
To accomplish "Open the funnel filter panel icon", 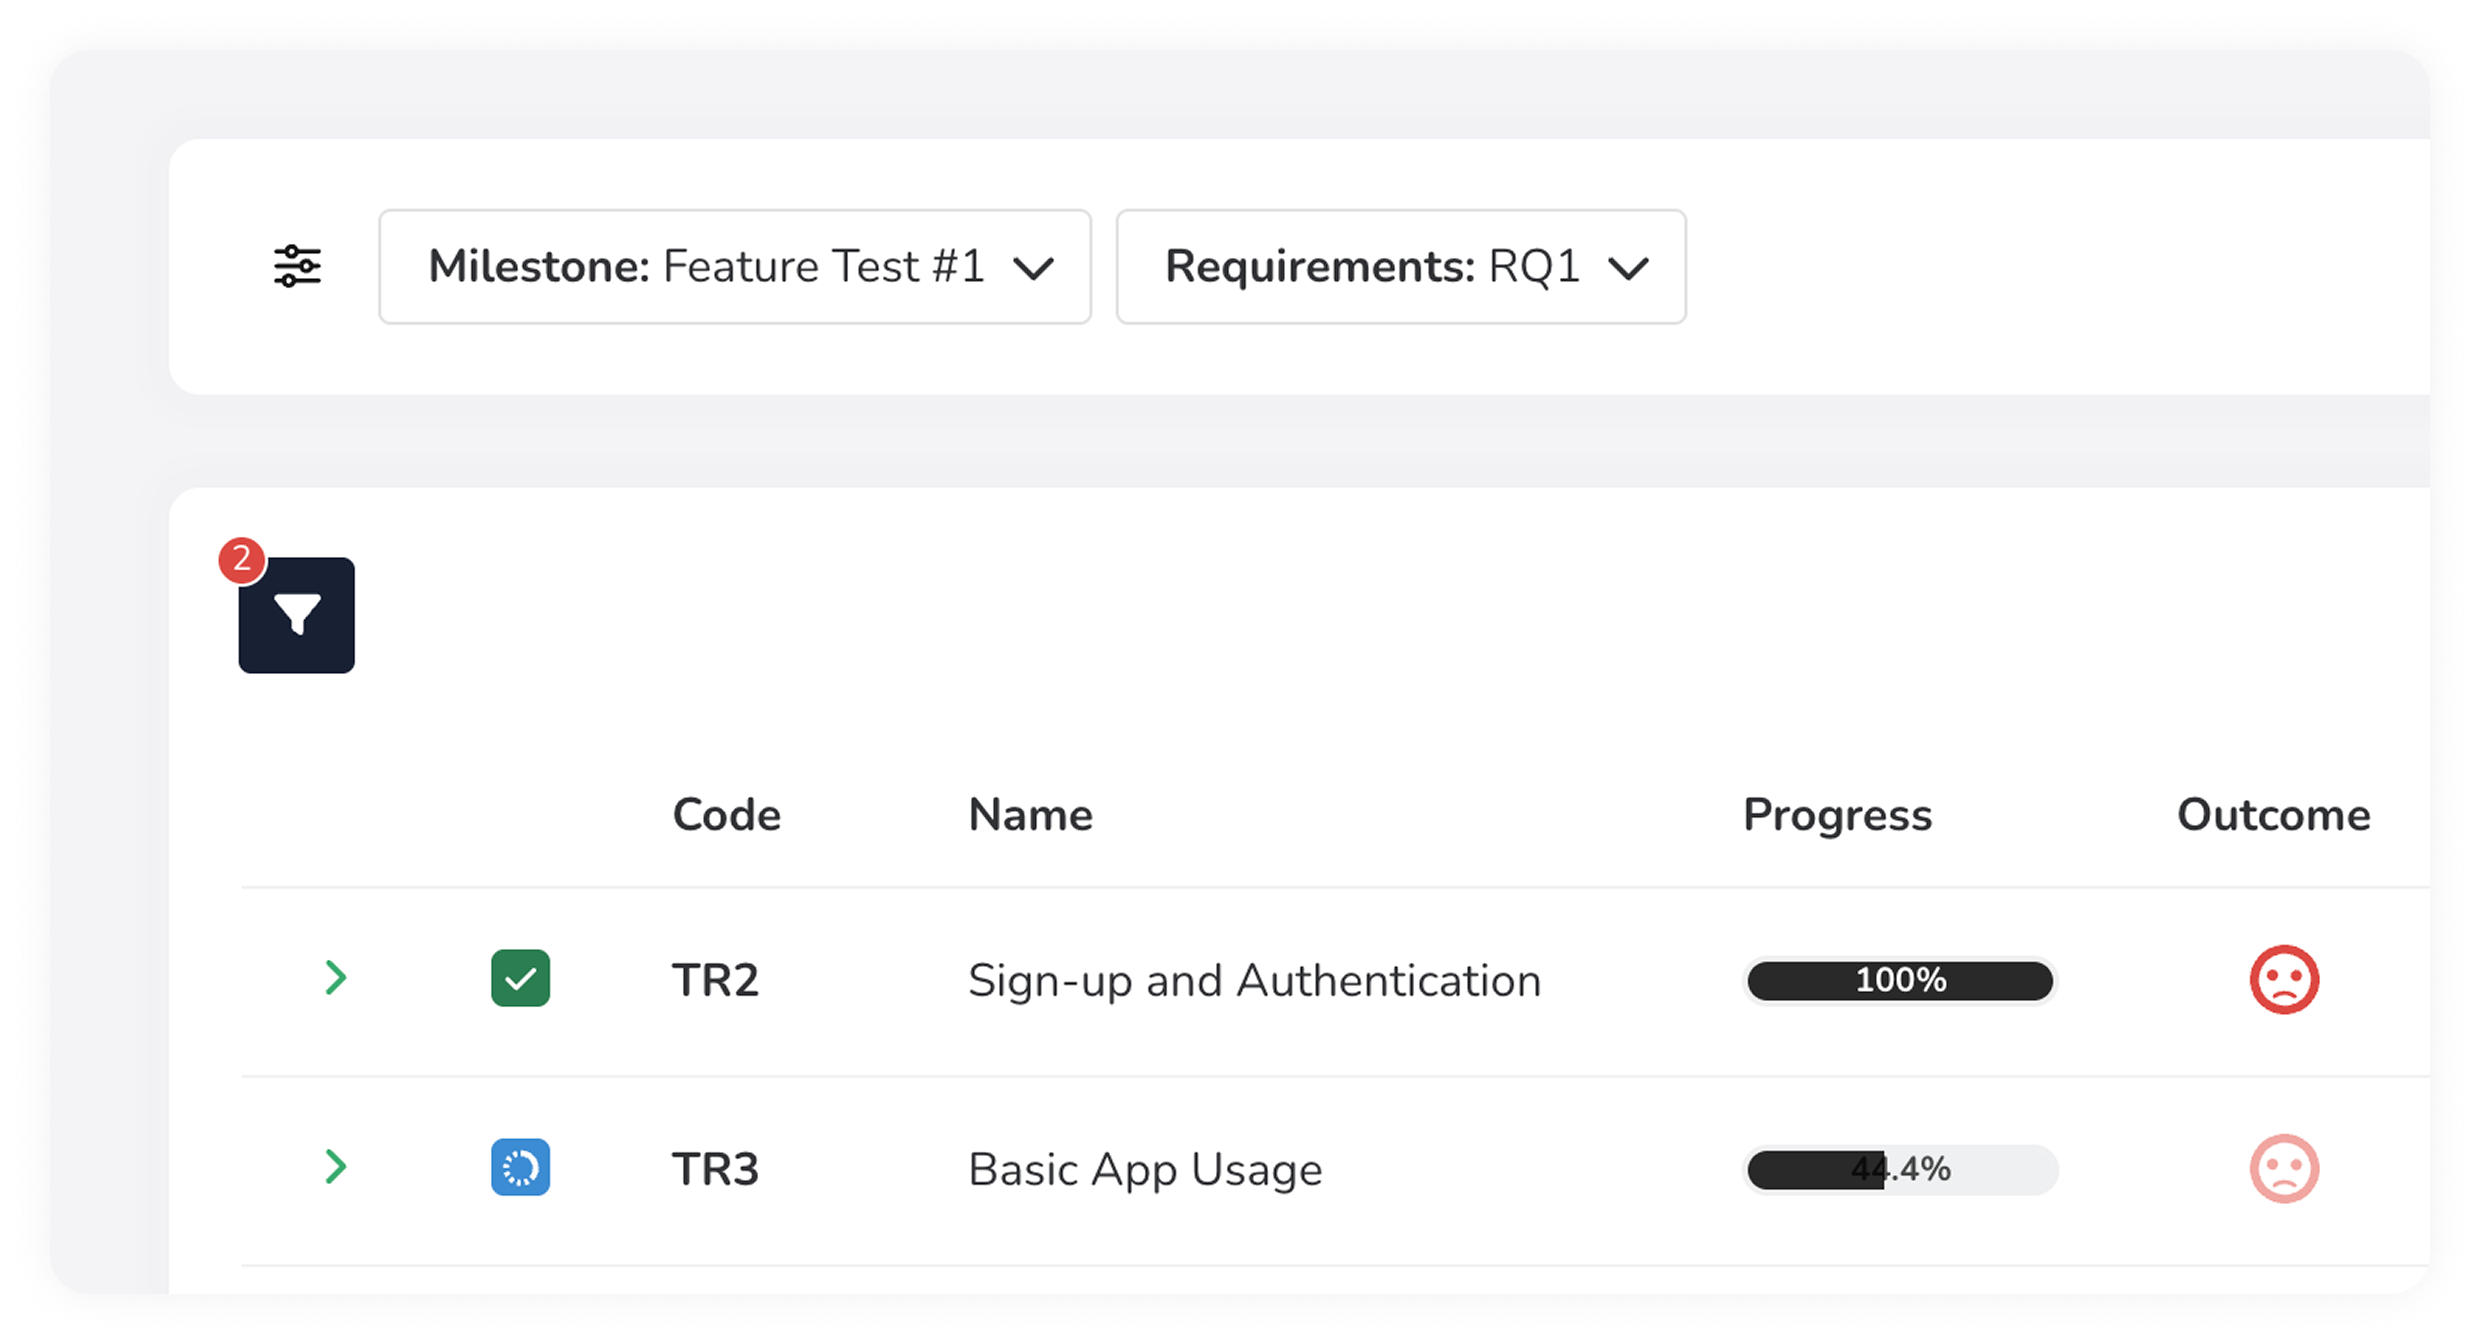I will point(296,616).
